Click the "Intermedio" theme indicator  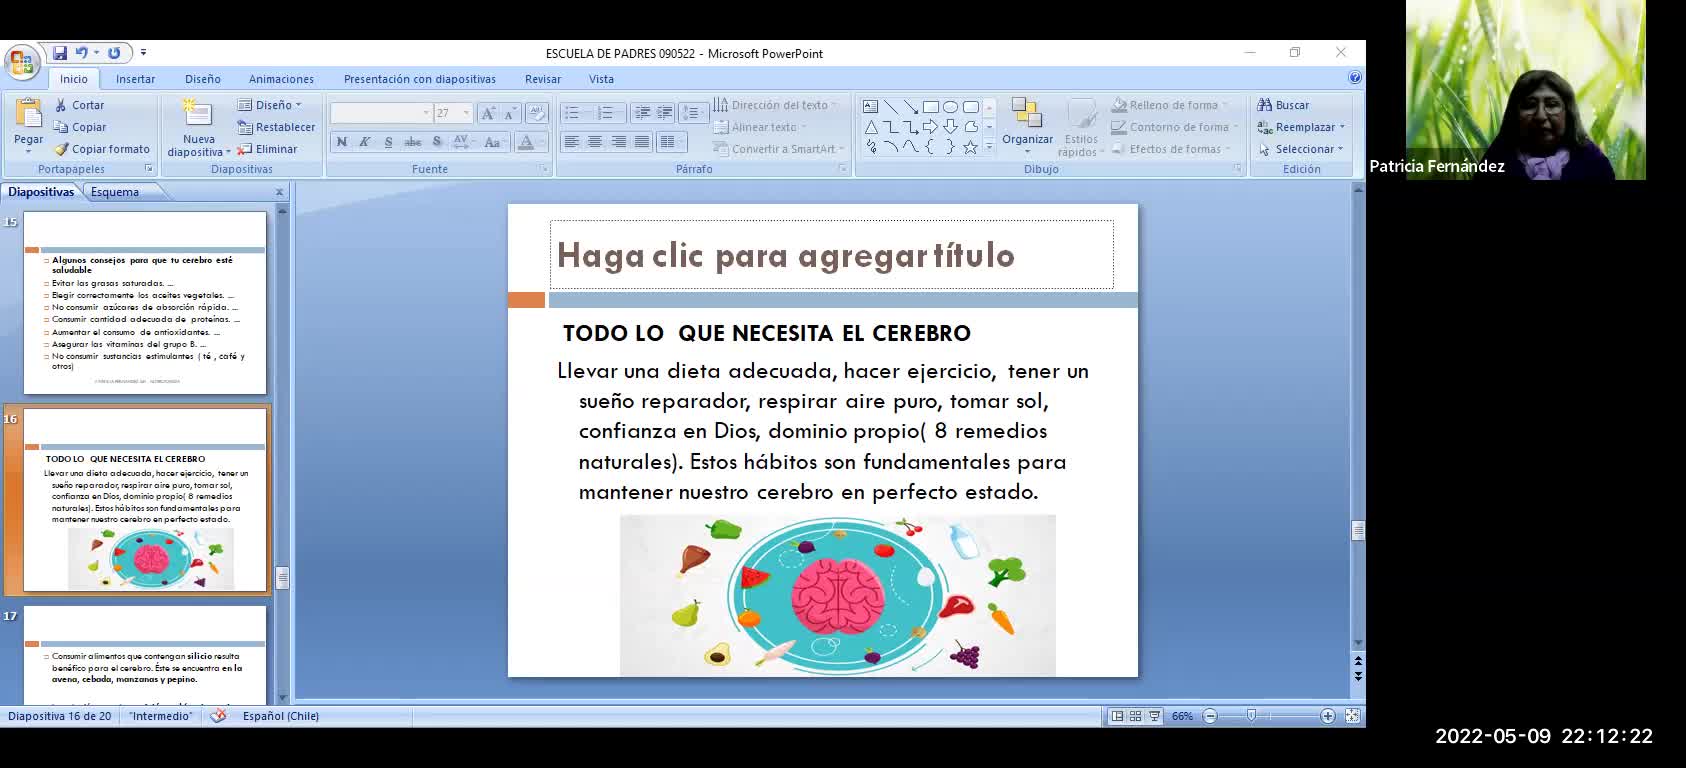coord(160,716)
